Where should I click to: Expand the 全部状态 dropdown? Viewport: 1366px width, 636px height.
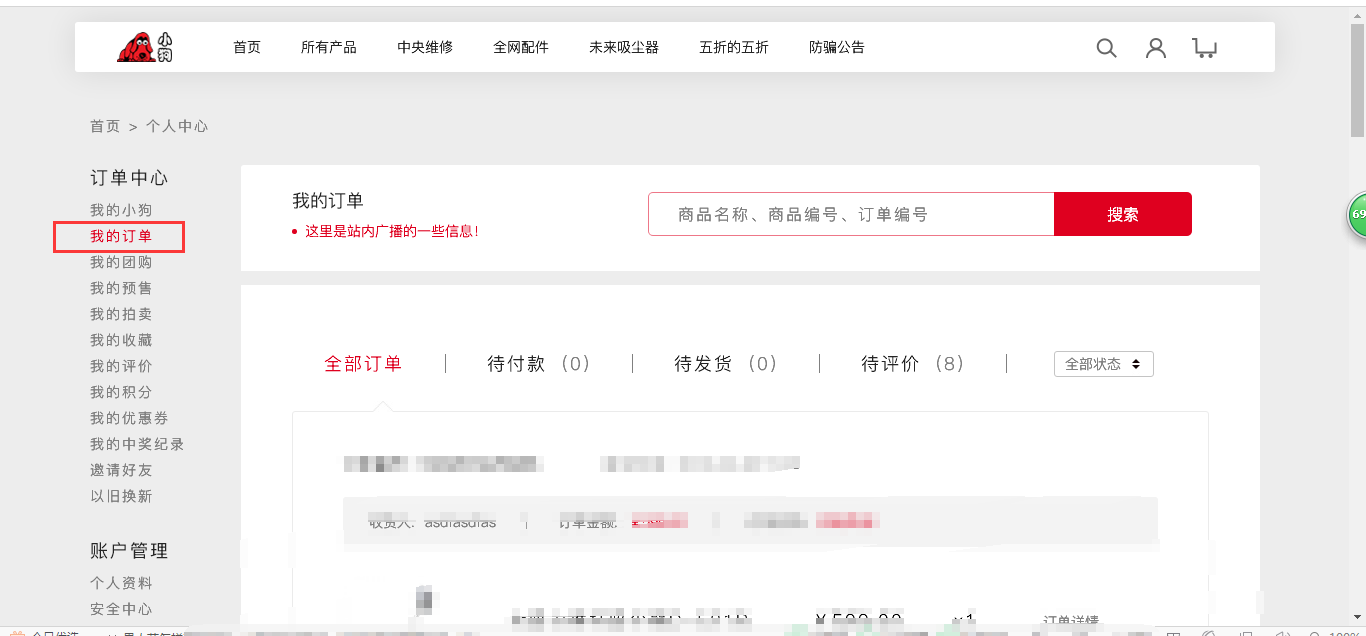click(x=1103, y=364)
